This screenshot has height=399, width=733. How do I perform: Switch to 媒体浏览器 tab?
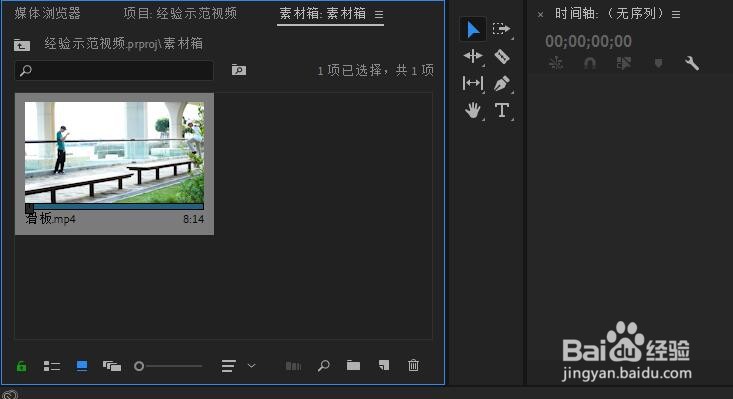point(47,13)
